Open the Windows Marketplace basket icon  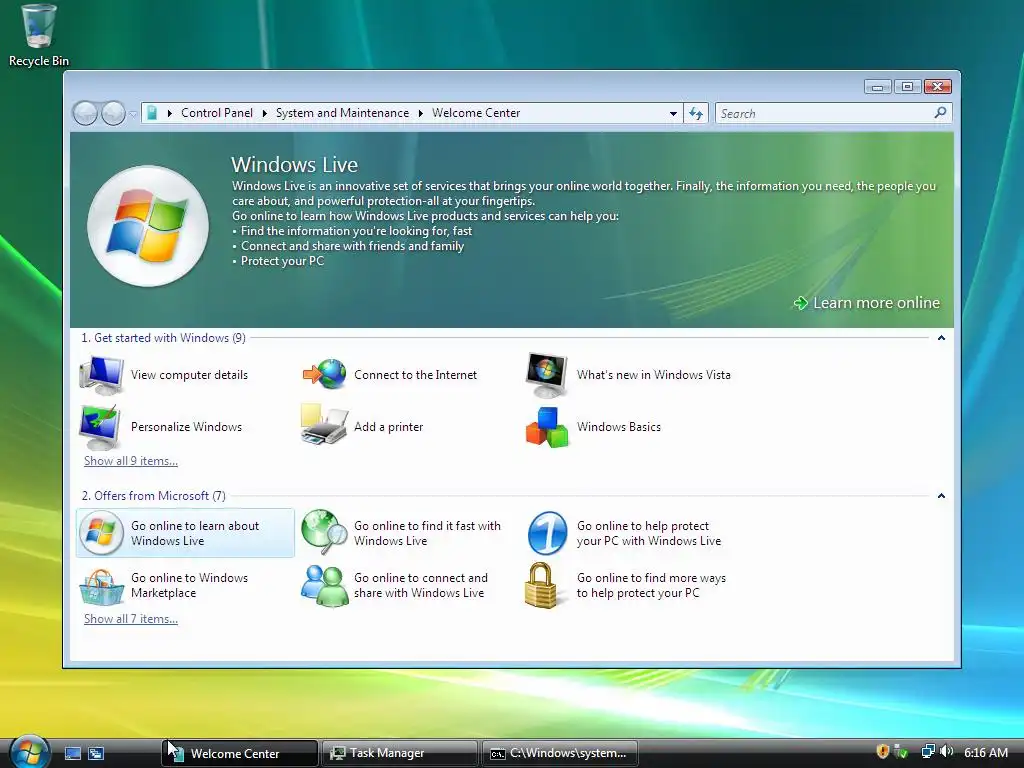(x=101, y=586)
